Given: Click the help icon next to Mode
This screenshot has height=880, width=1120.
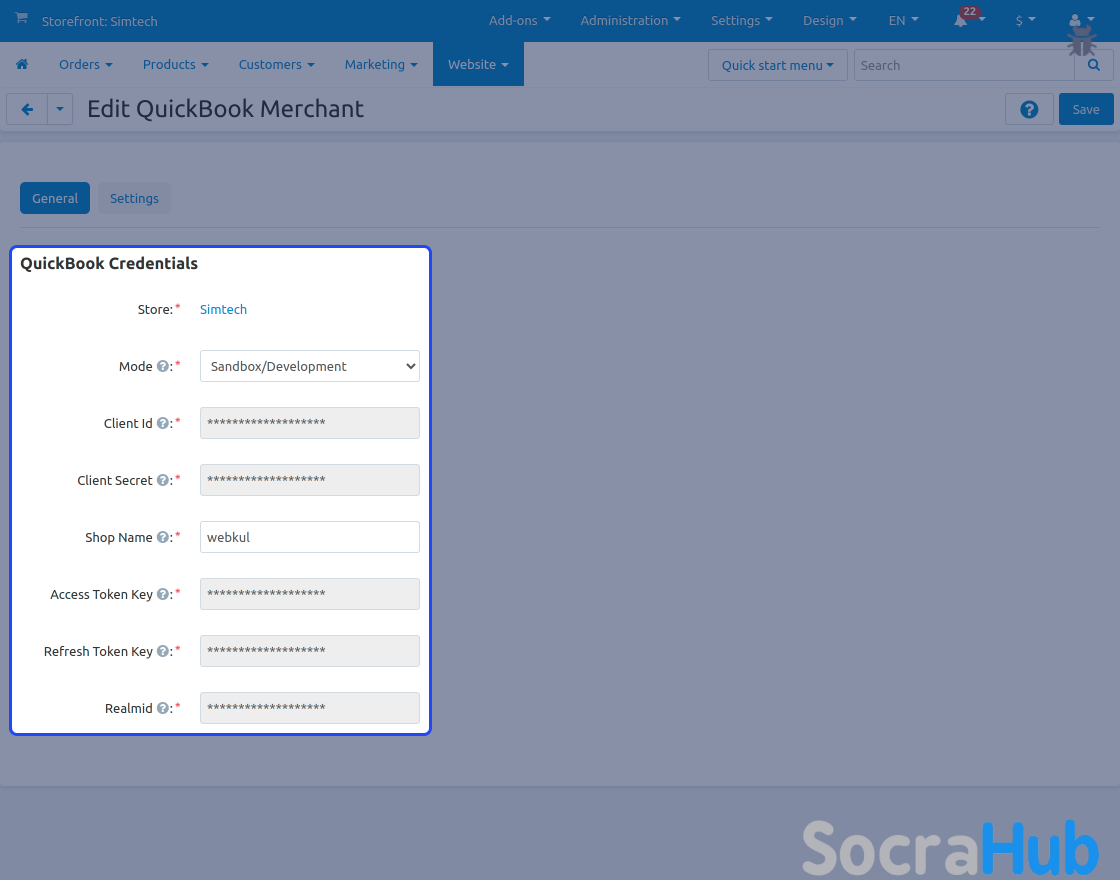Looking at the screenshot, I should 162,367.
